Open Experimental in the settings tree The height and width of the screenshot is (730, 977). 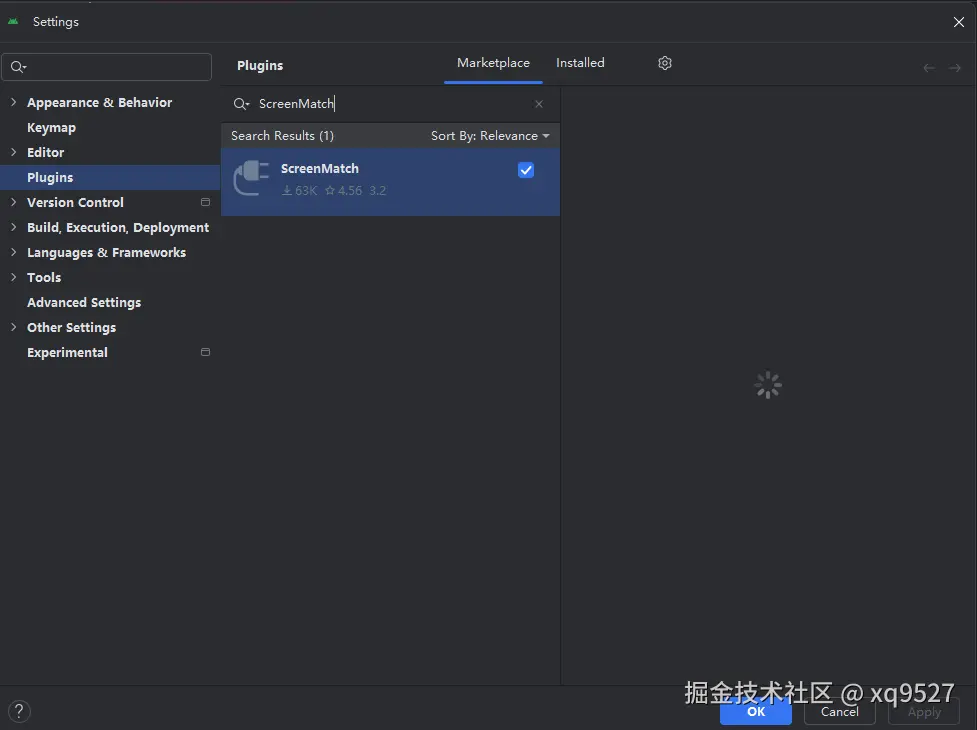[67, 353]
